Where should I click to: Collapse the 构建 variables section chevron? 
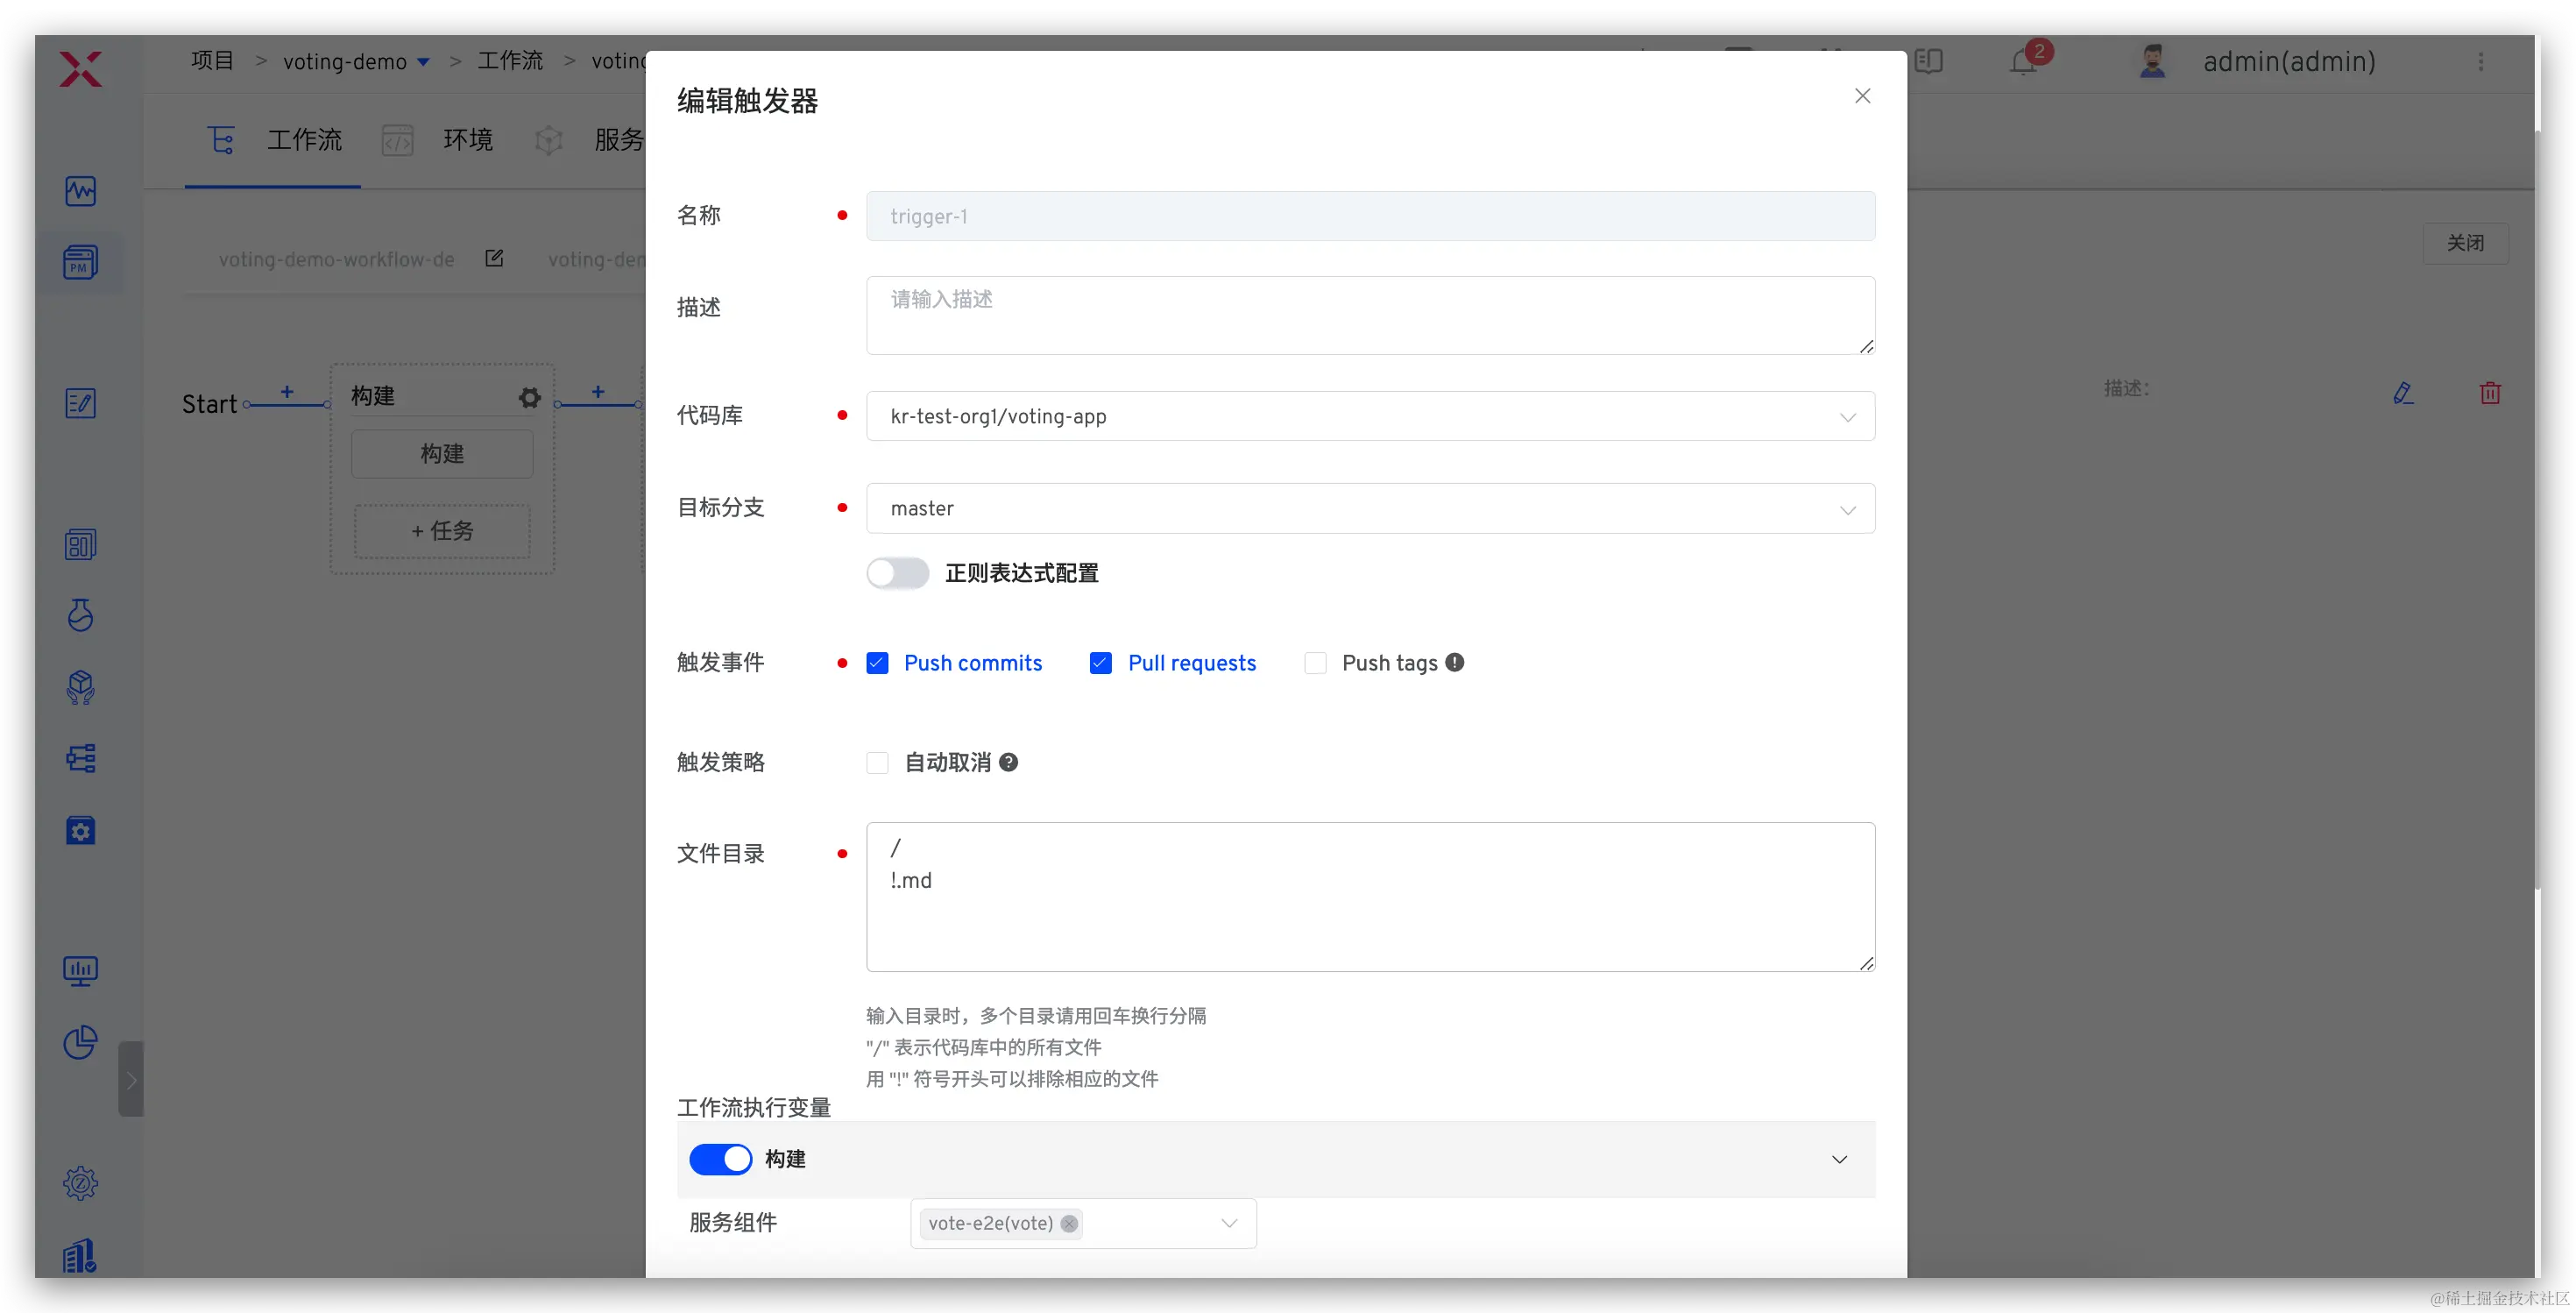click(1839, 1159)
